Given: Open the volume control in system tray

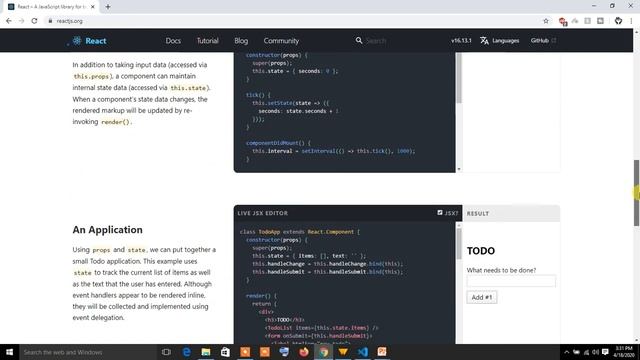Looking at the screenshot, I should (x=596, y=352).
